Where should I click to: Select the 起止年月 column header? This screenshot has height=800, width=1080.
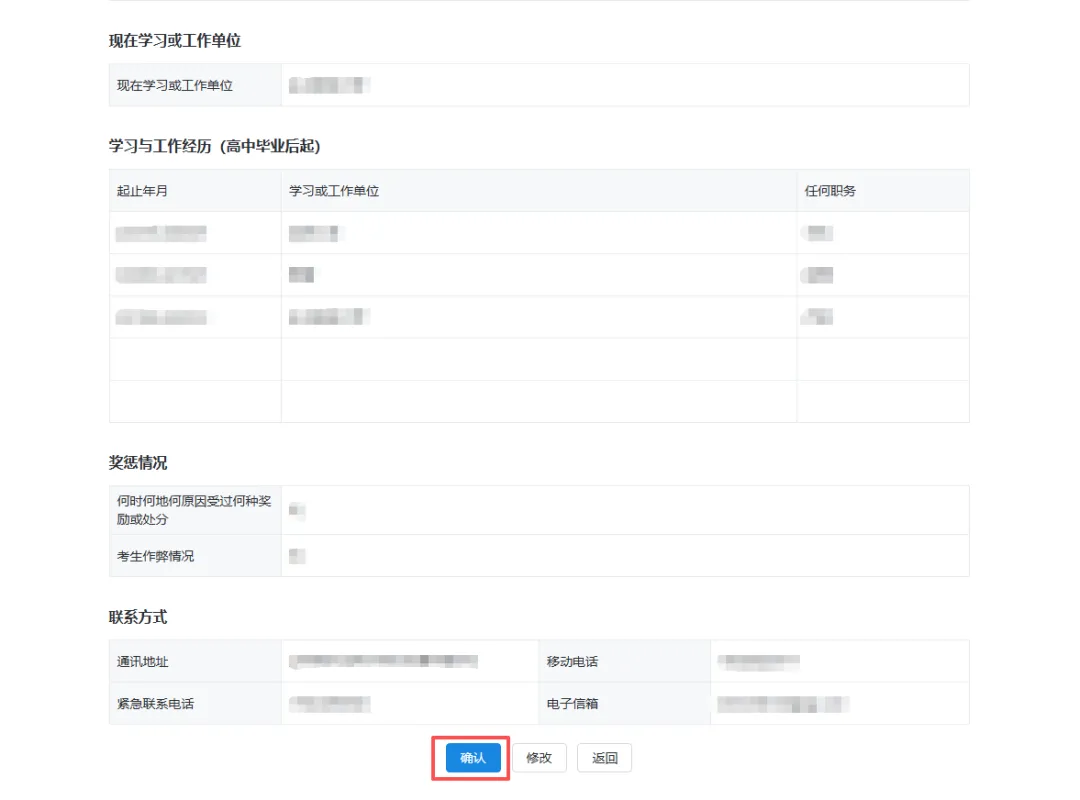point(142,191)
